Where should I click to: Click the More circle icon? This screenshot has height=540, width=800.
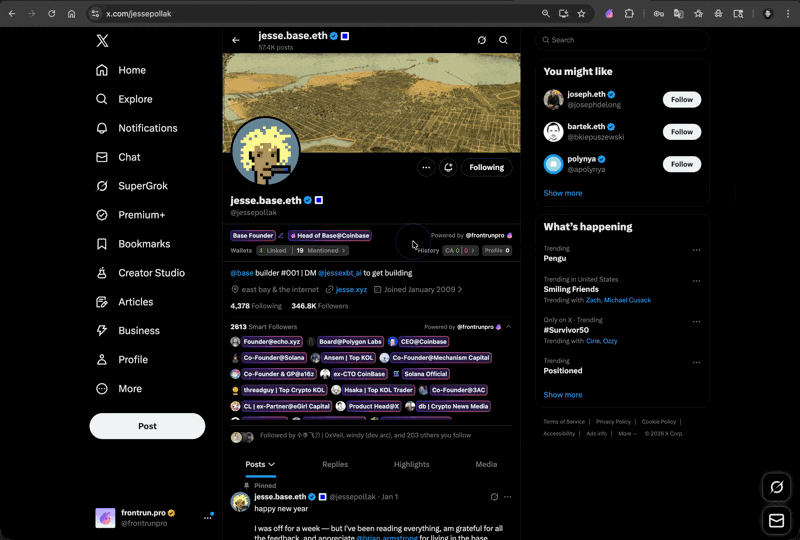coord(102,388)
